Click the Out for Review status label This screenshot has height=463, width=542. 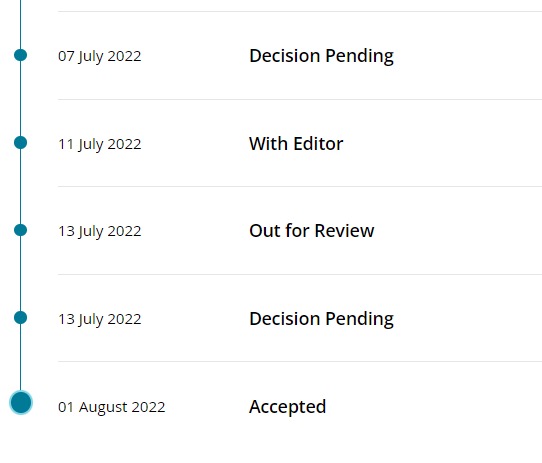click(x=311, y=231)
